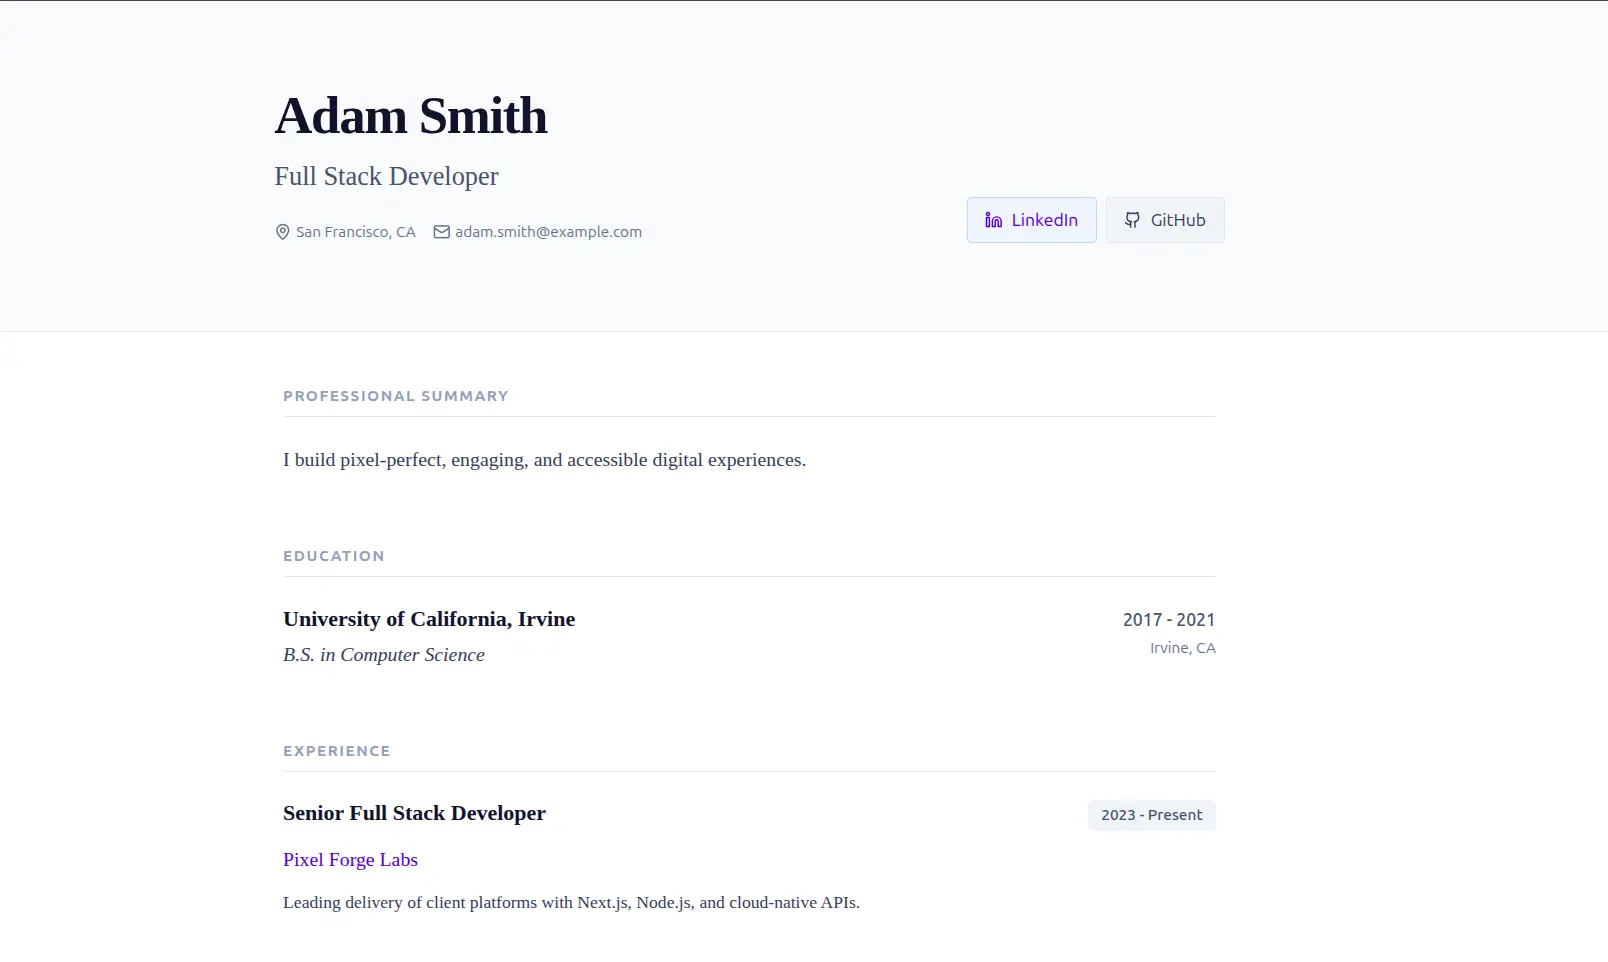
Task: Click the Full Stack Developer subtitle
Action: coord(386,177)
